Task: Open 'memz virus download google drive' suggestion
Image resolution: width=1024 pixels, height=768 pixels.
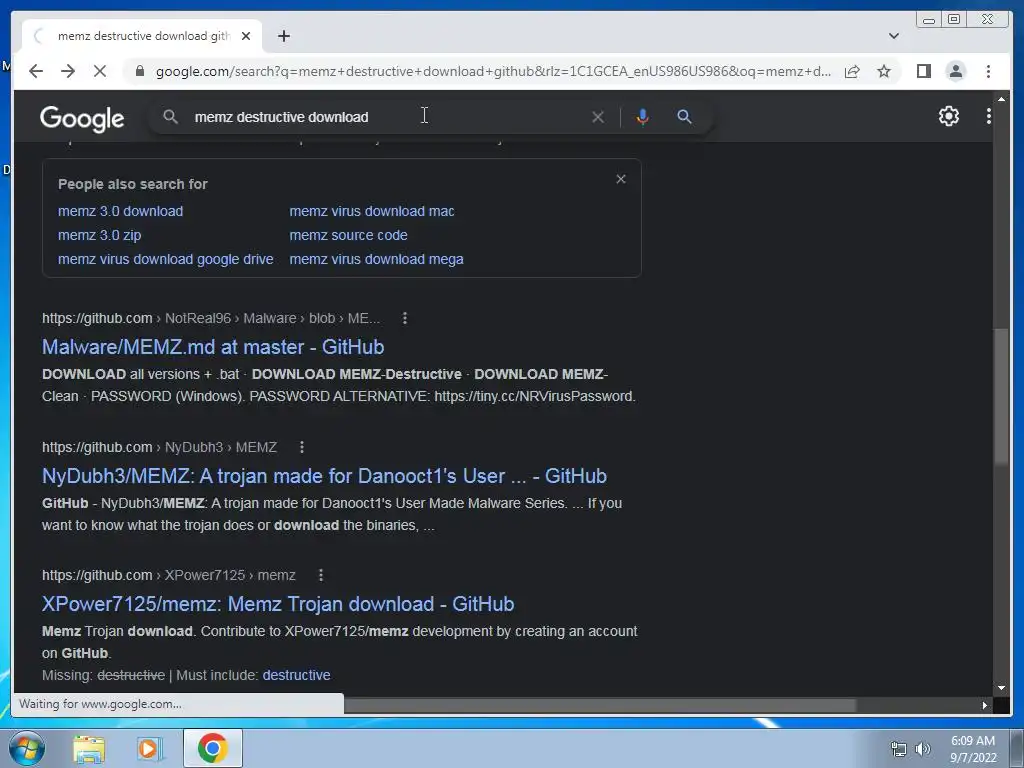Action: pyautogui.click(x=166, y=259)
